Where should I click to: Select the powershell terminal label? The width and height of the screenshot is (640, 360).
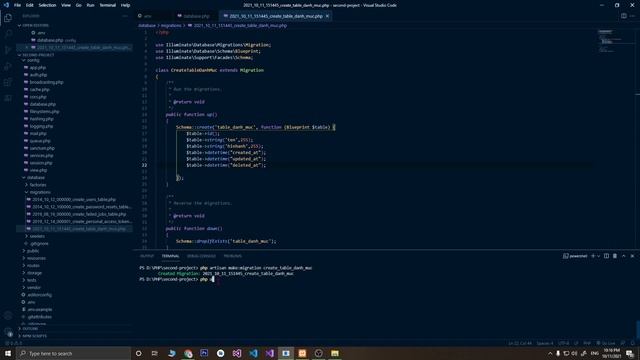pyautogui.click(x=575, y=256)
